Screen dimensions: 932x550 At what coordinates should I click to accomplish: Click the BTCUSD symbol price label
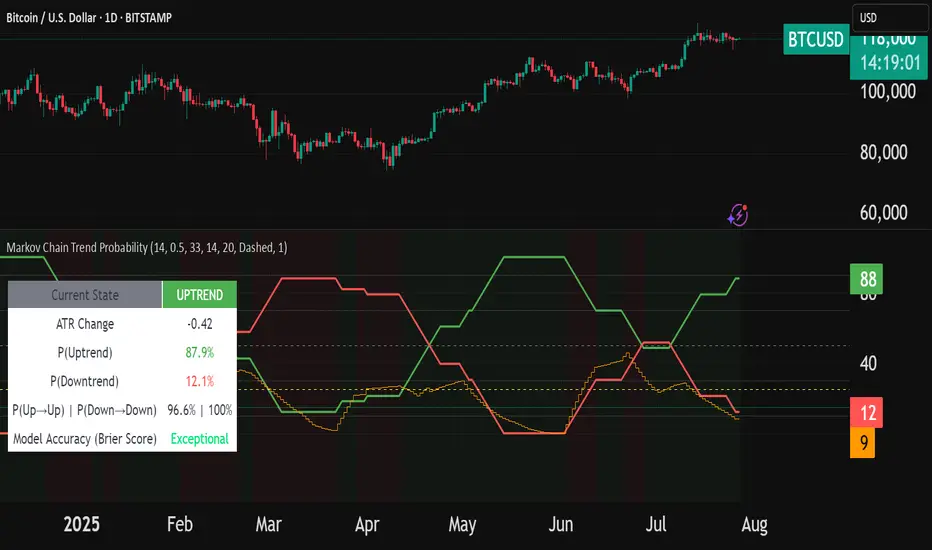click(816, 40)
